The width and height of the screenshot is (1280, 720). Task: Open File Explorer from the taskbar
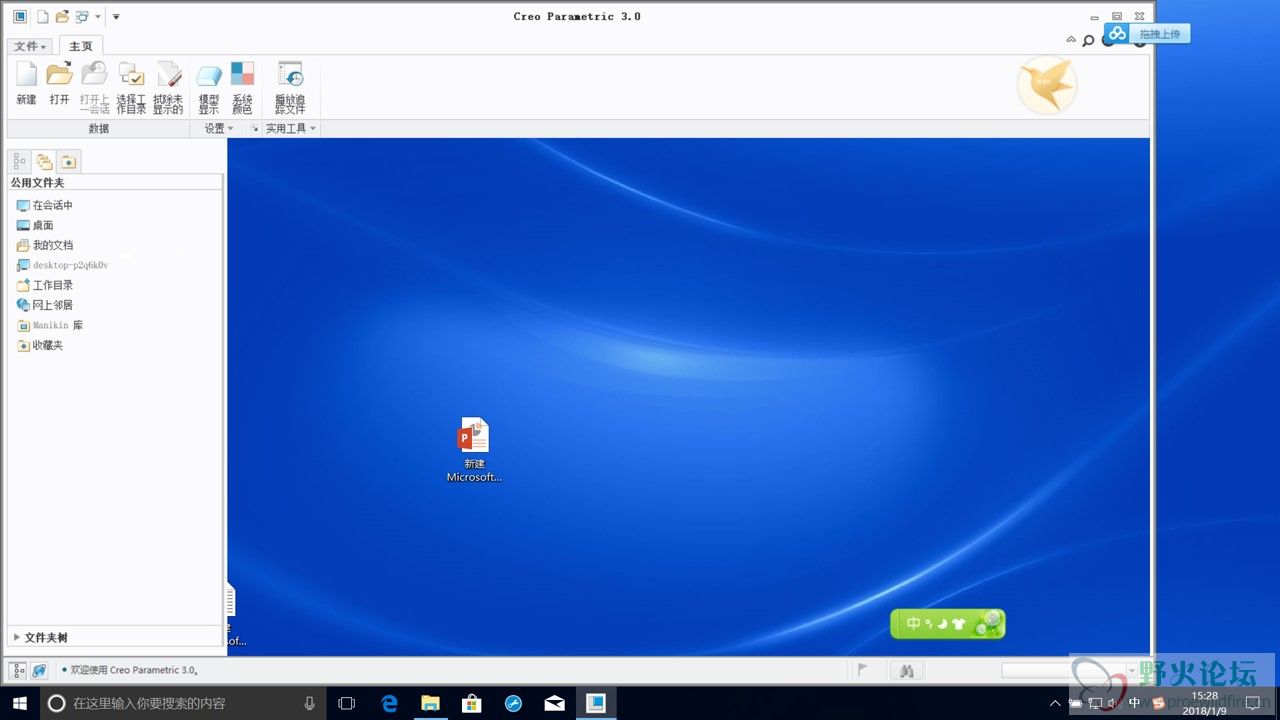pos(431,703)
